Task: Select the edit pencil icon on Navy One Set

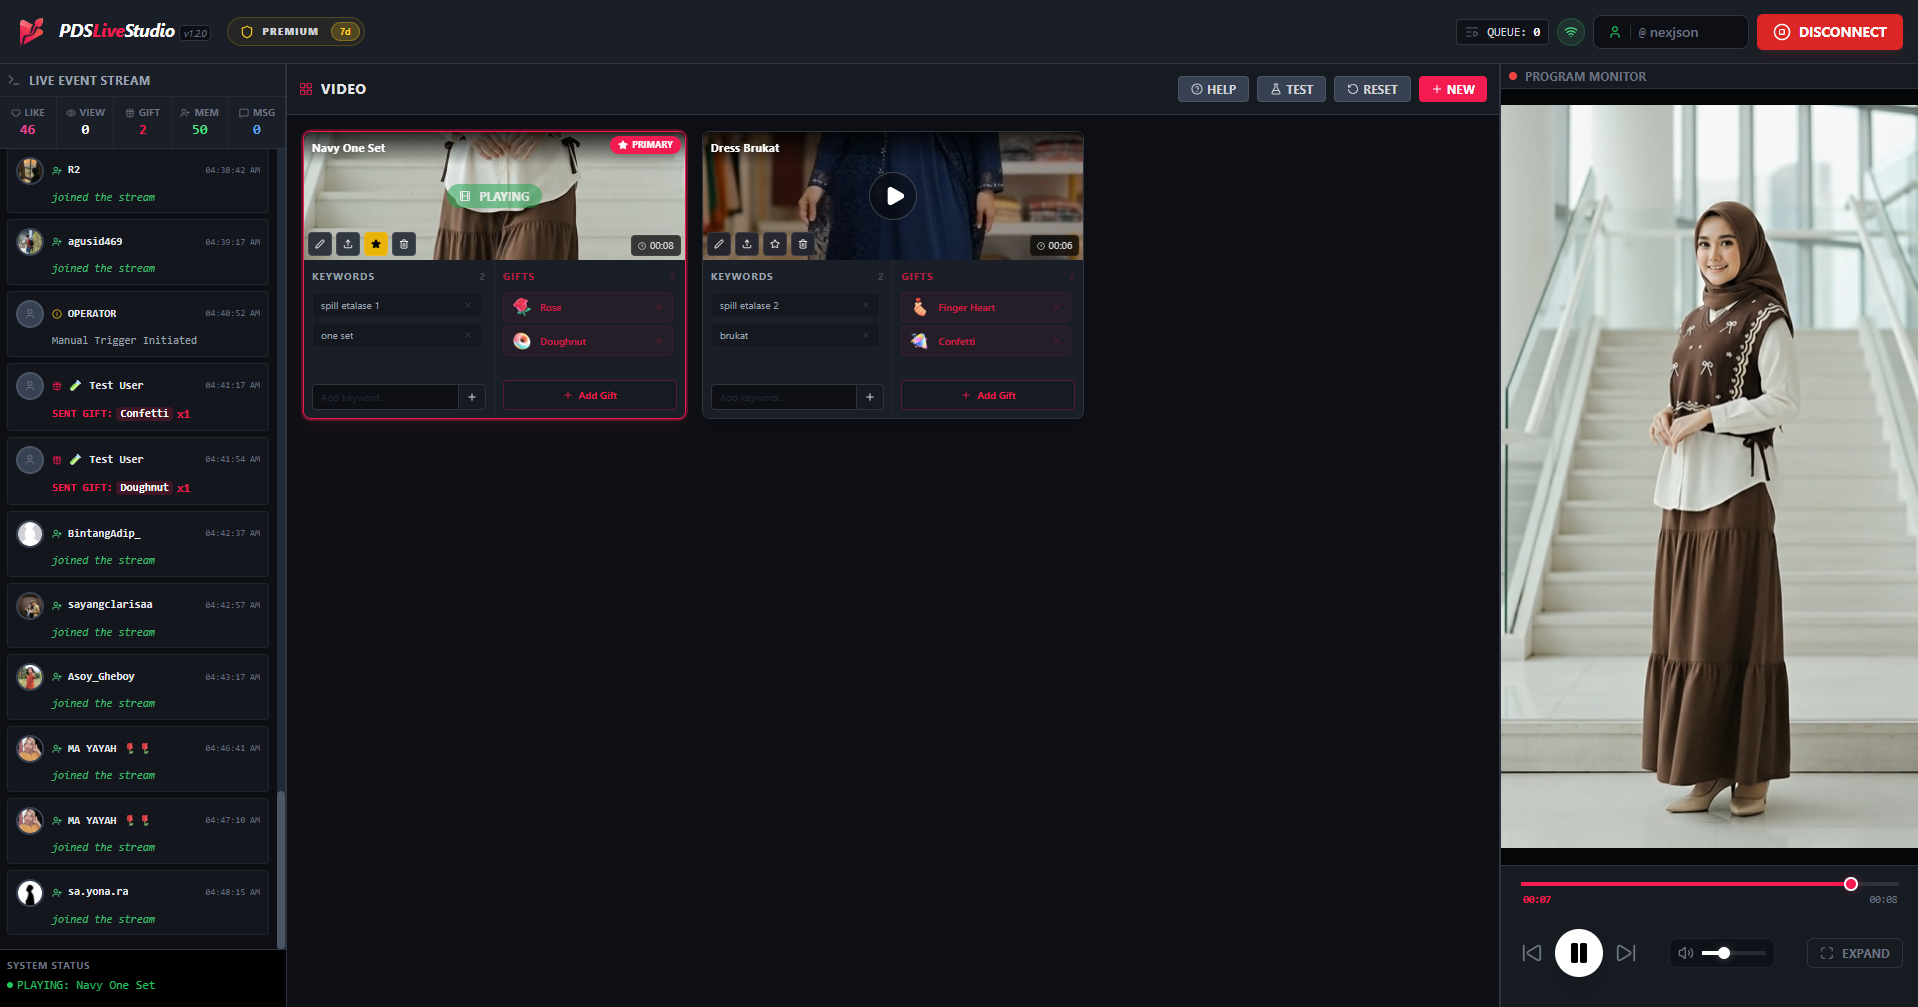Action: (319, 243)
